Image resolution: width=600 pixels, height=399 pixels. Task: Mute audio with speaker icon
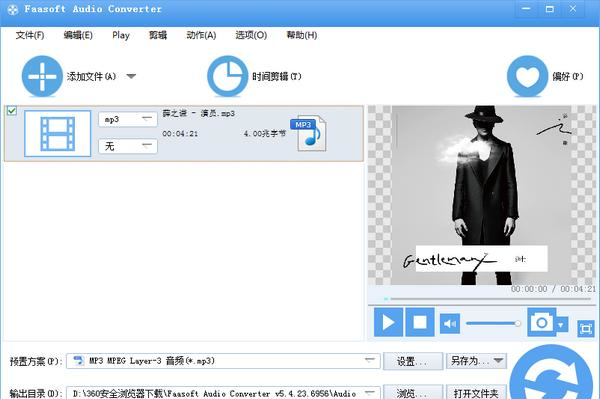(450, 324)
